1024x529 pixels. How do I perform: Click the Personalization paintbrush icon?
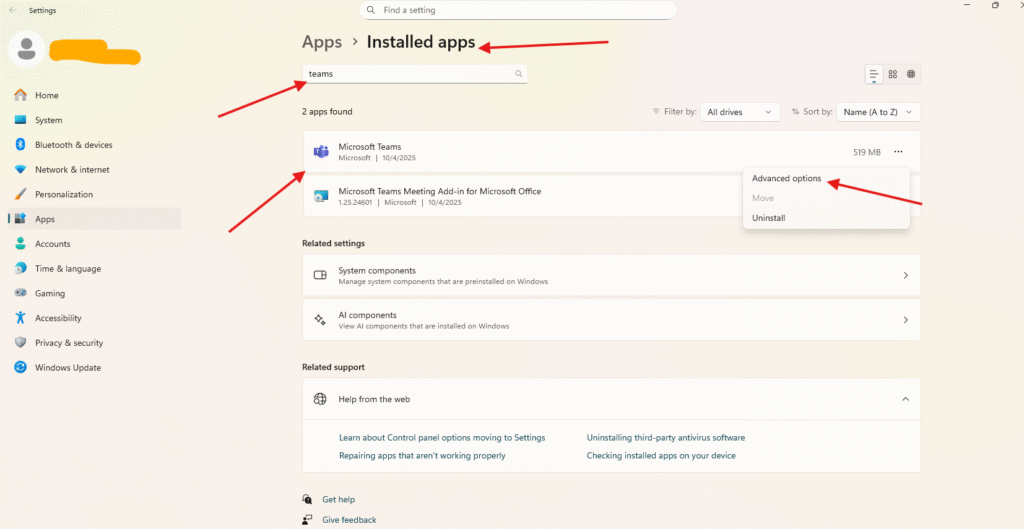(x=20, y=194)
